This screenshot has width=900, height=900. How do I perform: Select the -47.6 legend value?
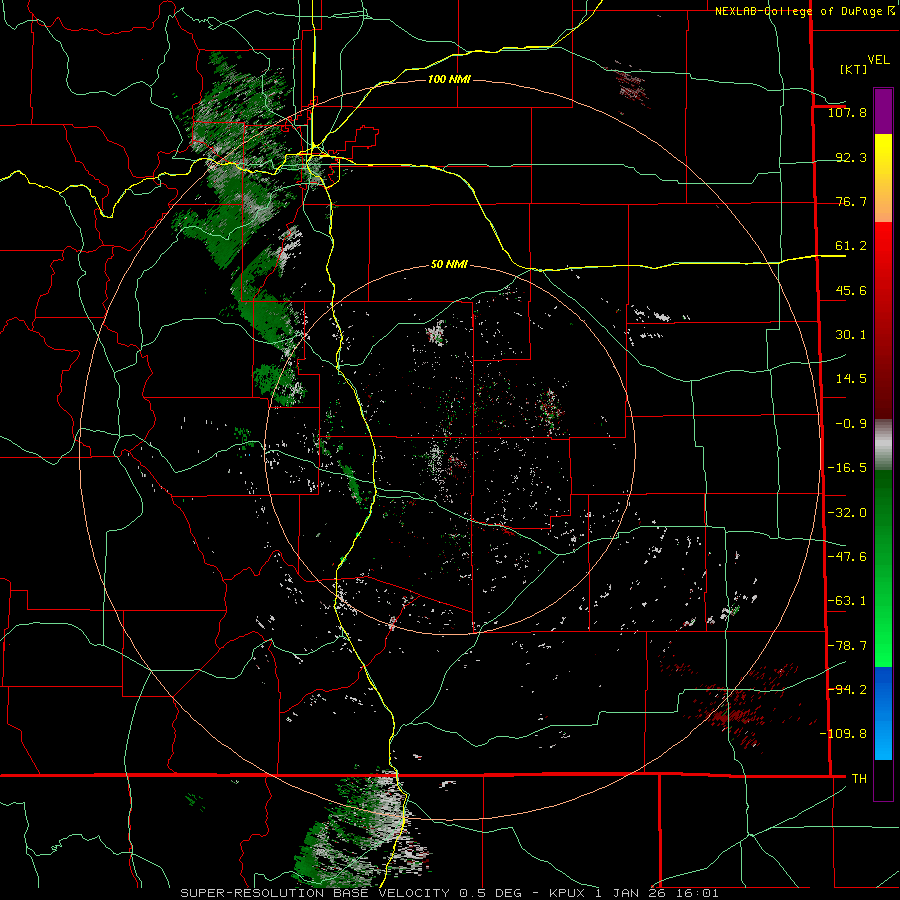(x=847, y=557)
